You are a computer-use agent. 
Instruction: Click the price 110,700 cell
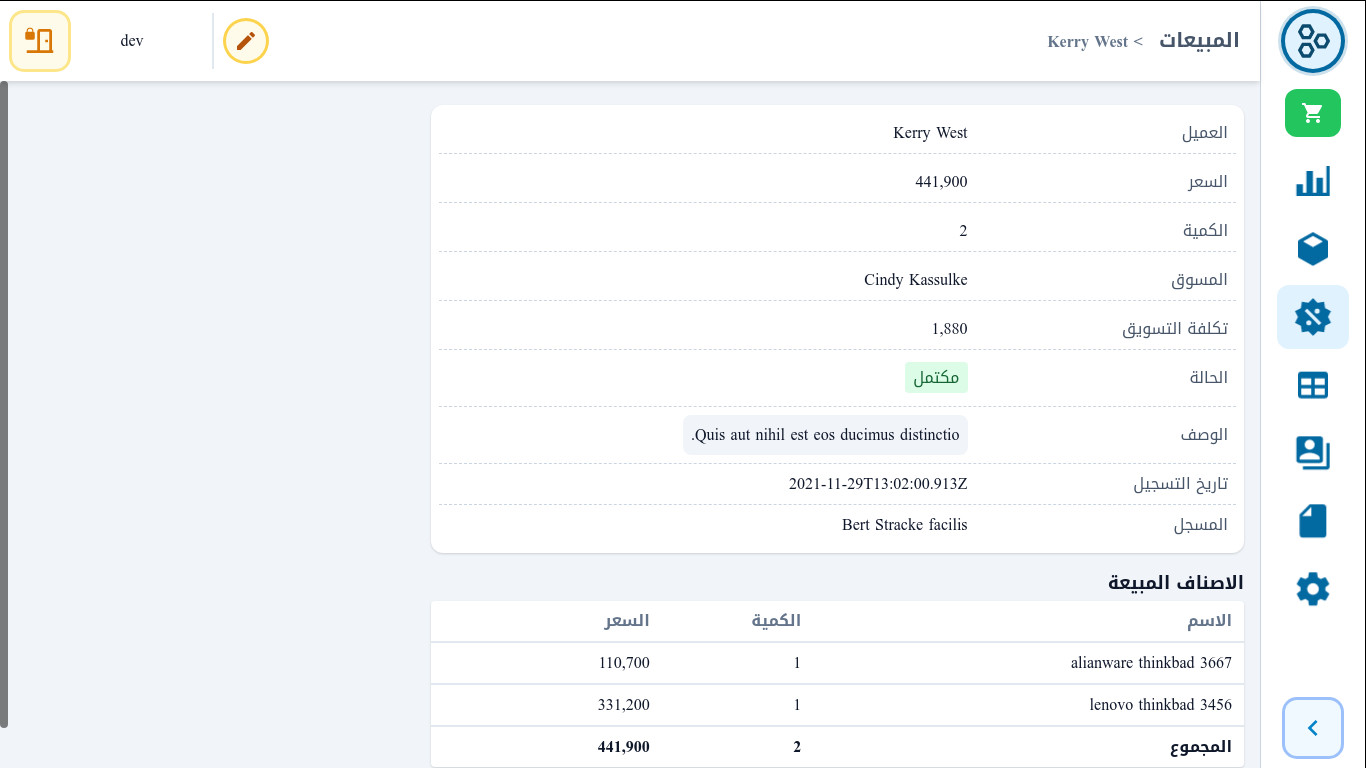(624, 663)
